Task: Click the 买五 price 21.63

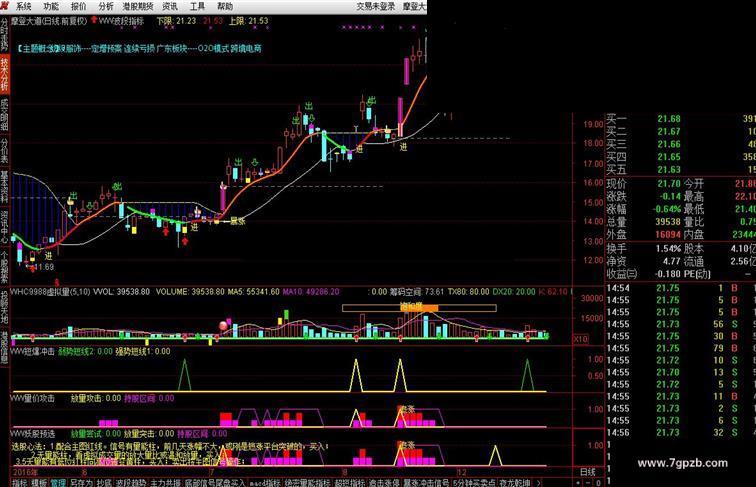Action: coord(669,169)
